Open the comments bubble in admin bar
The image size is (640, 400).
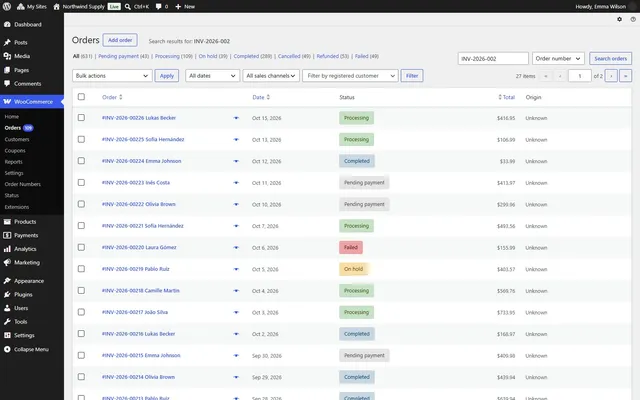tap(162, 7)
